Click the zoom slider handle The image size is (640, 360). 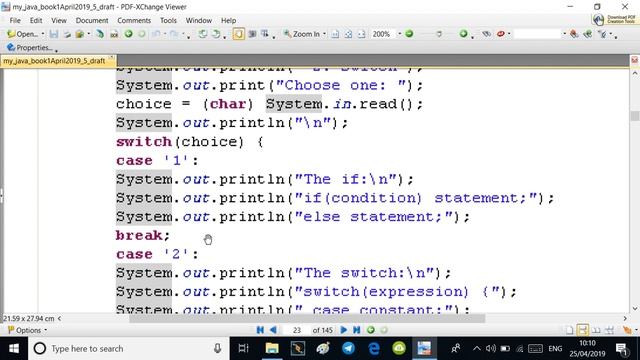point(439,34)
